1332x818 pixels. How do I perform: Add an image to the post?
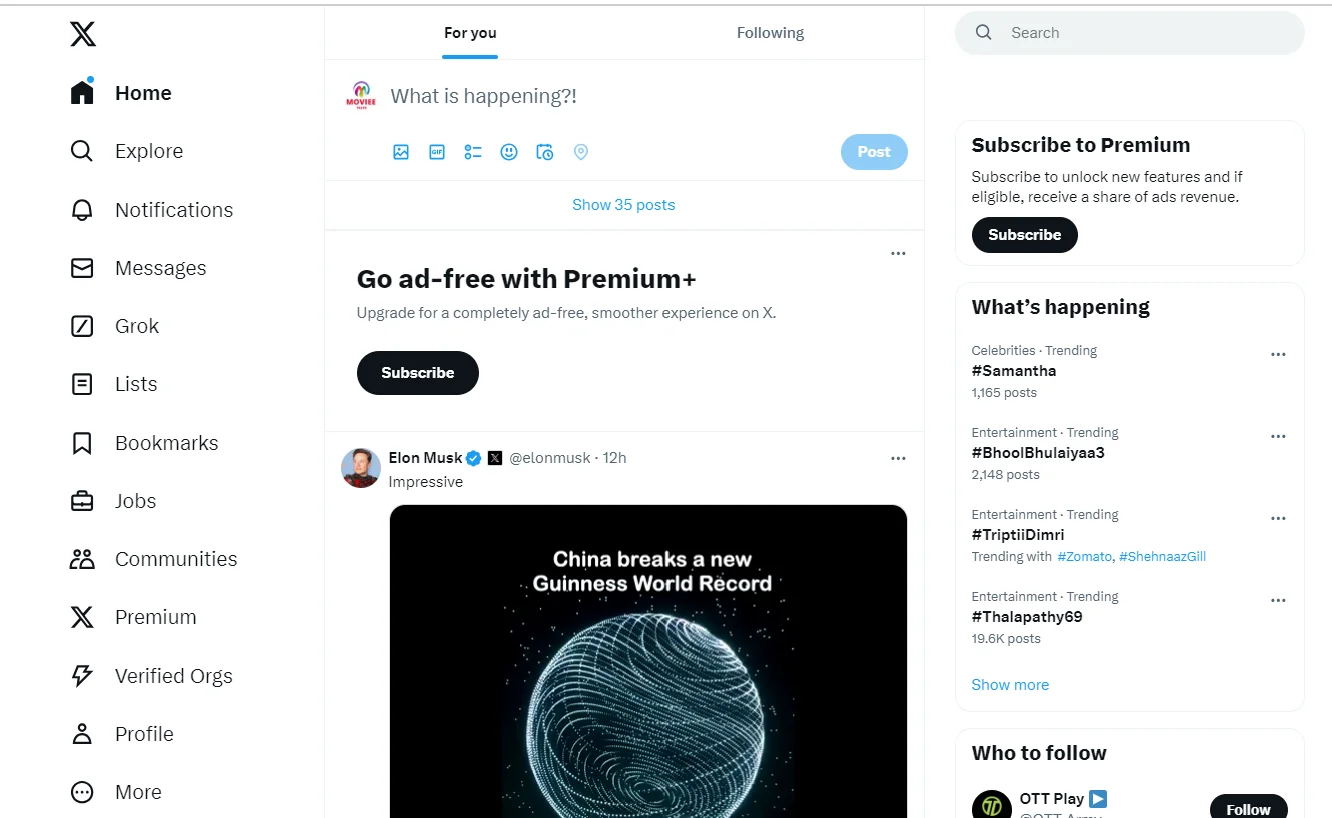tap(401, 152)
